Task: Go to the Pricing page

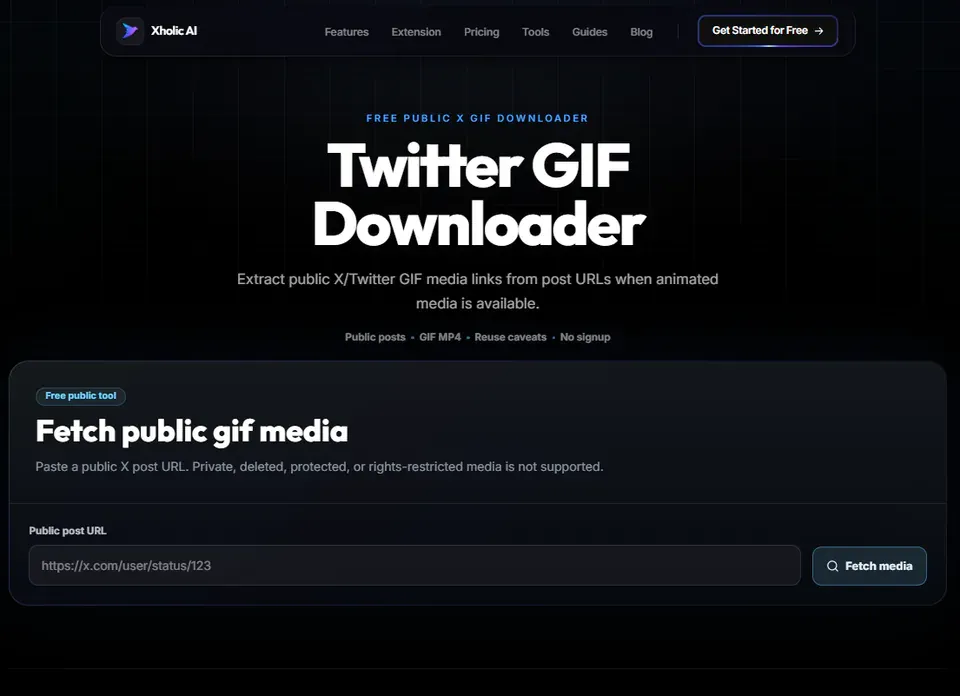Action: [481, 32]
